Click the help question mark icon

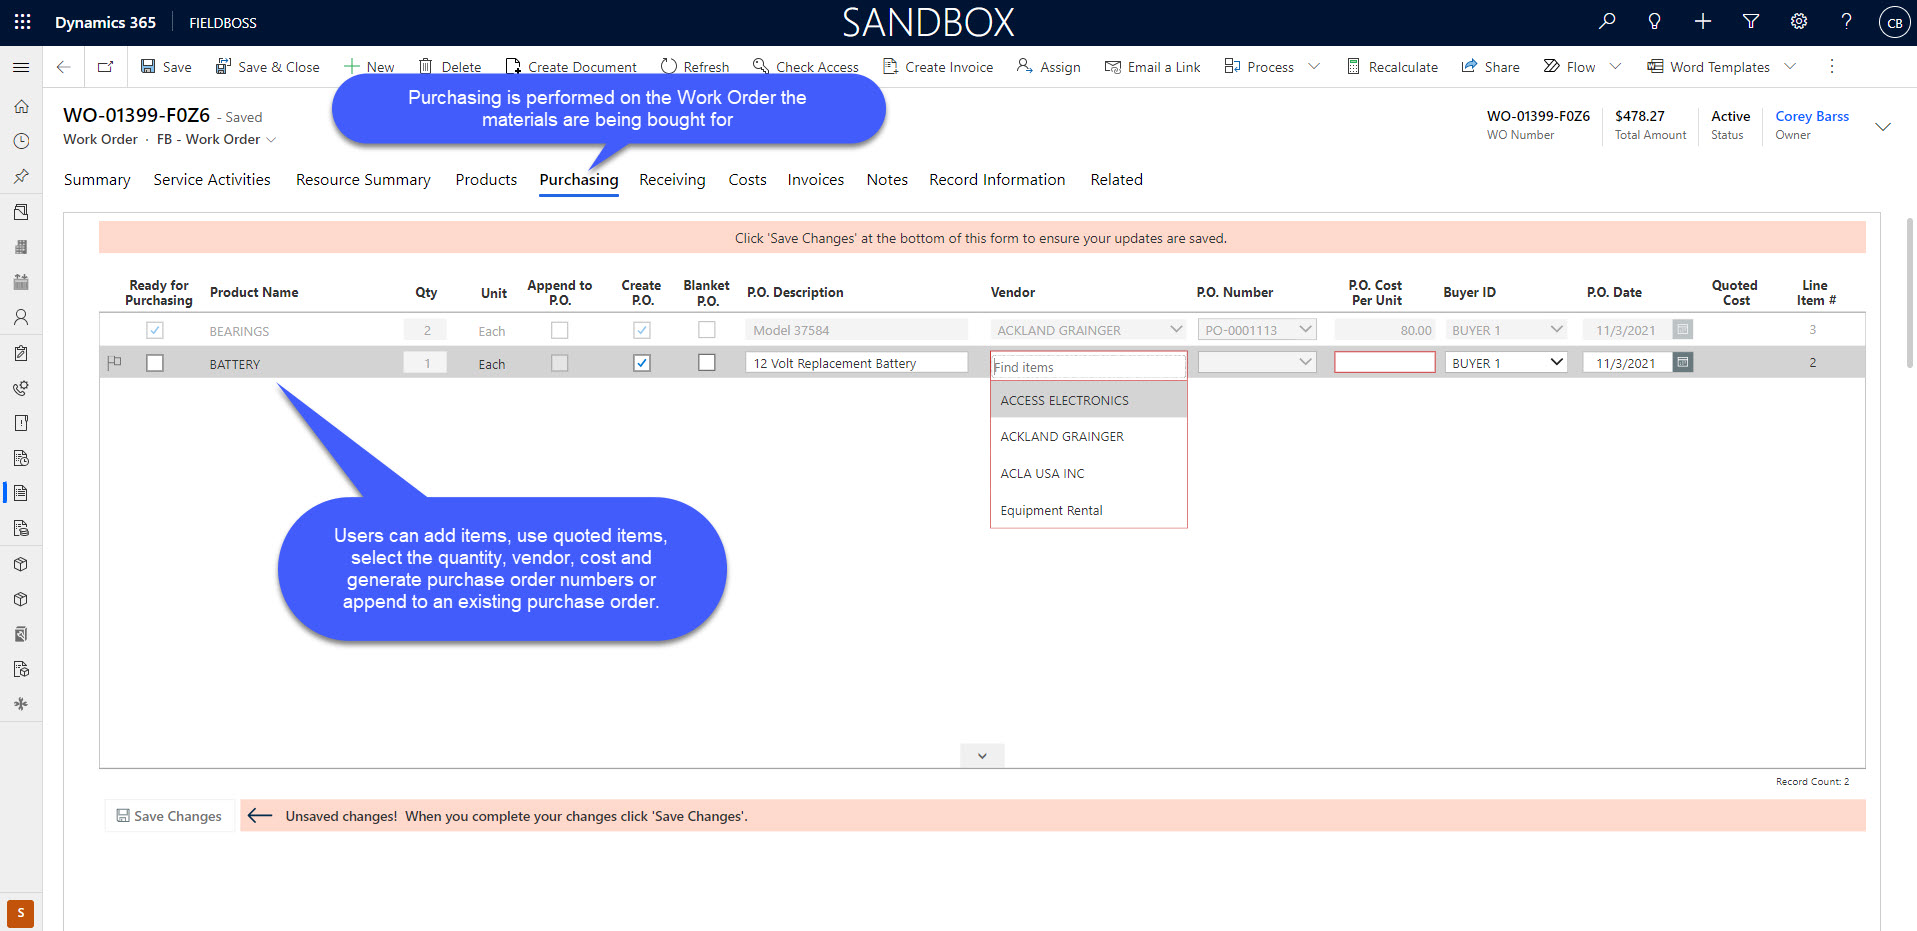(x=1846, y=21)
